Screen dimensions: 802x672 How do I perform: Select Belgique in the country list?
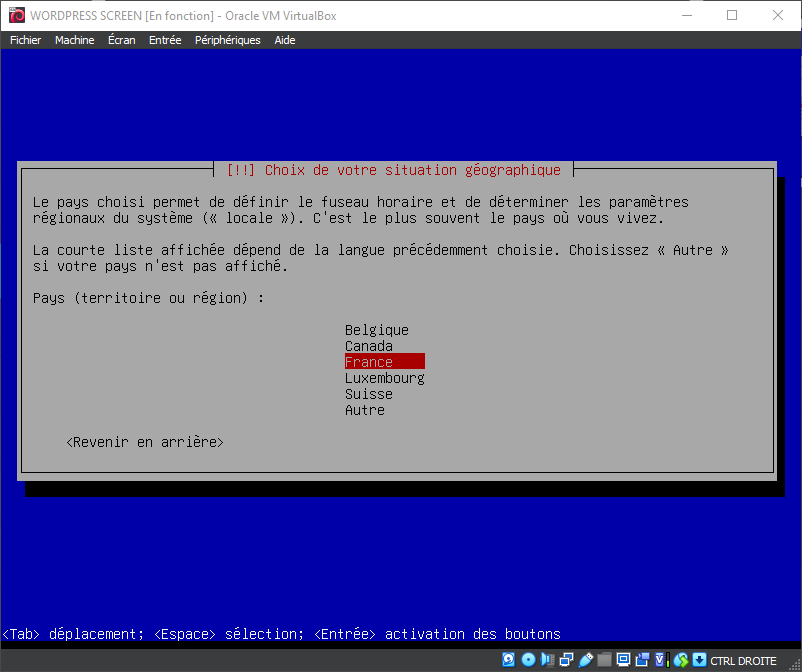[x=376, y=330]
